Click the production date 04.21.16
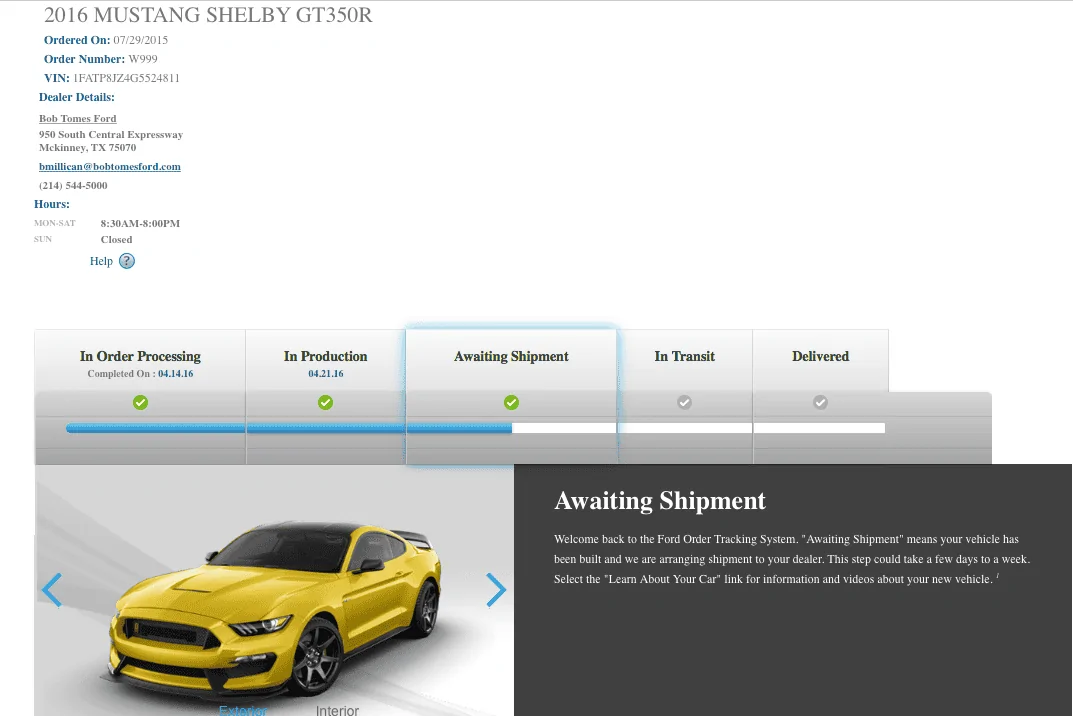1073x716 pixels. (326, 374)
